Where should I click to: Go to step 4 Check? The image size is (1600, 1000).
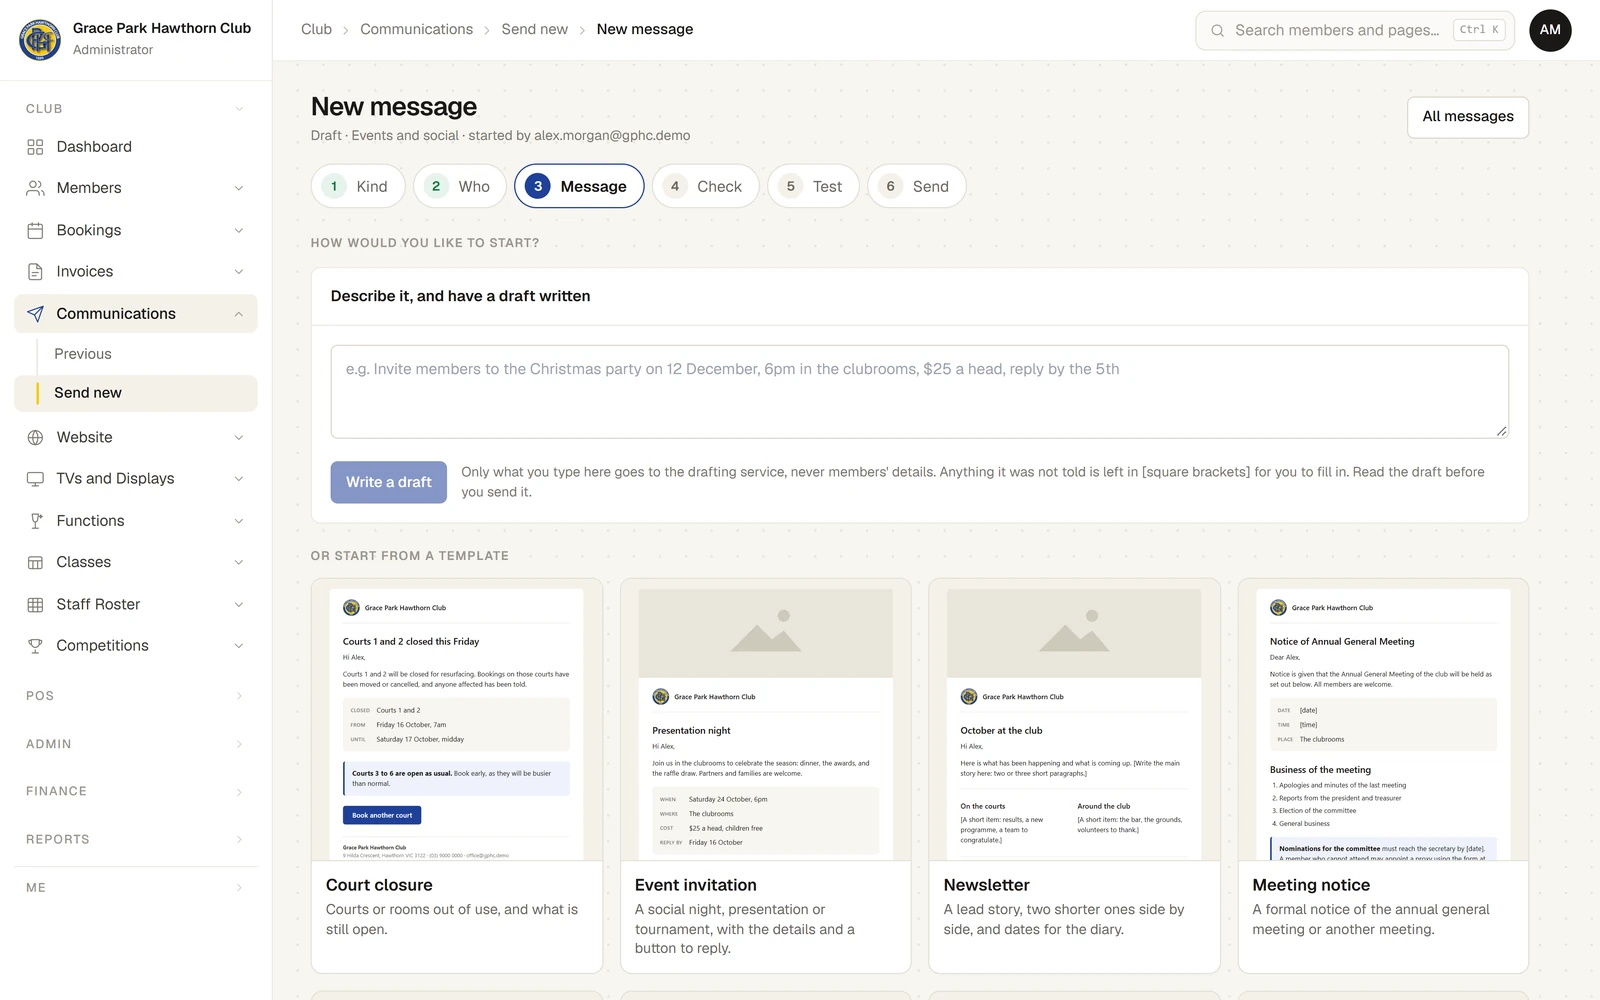tap(706, 186)
